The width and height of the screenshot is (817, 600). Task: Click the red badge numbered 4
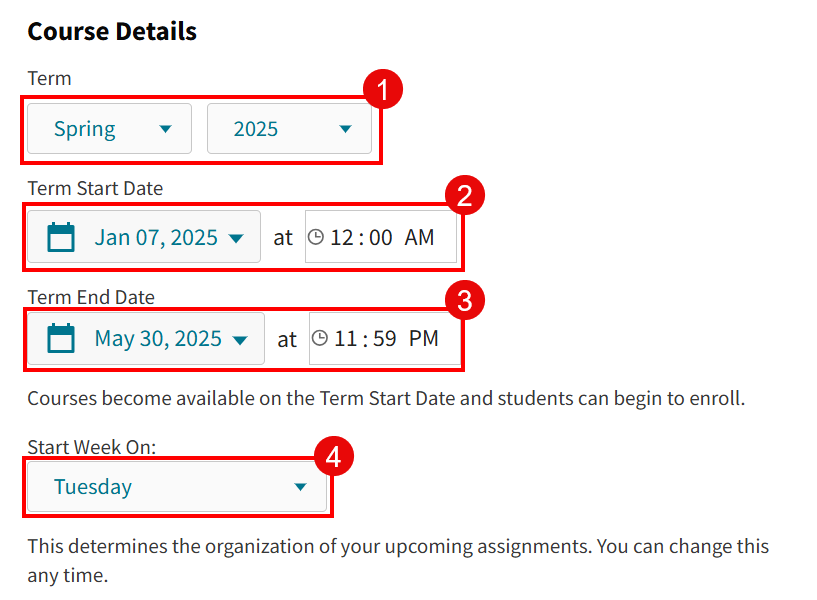[332, 455]
